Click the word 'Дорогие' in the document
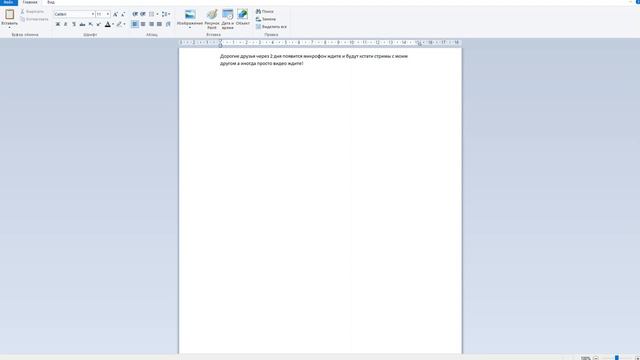Screen dimensions: 640x360 (228, 56)
